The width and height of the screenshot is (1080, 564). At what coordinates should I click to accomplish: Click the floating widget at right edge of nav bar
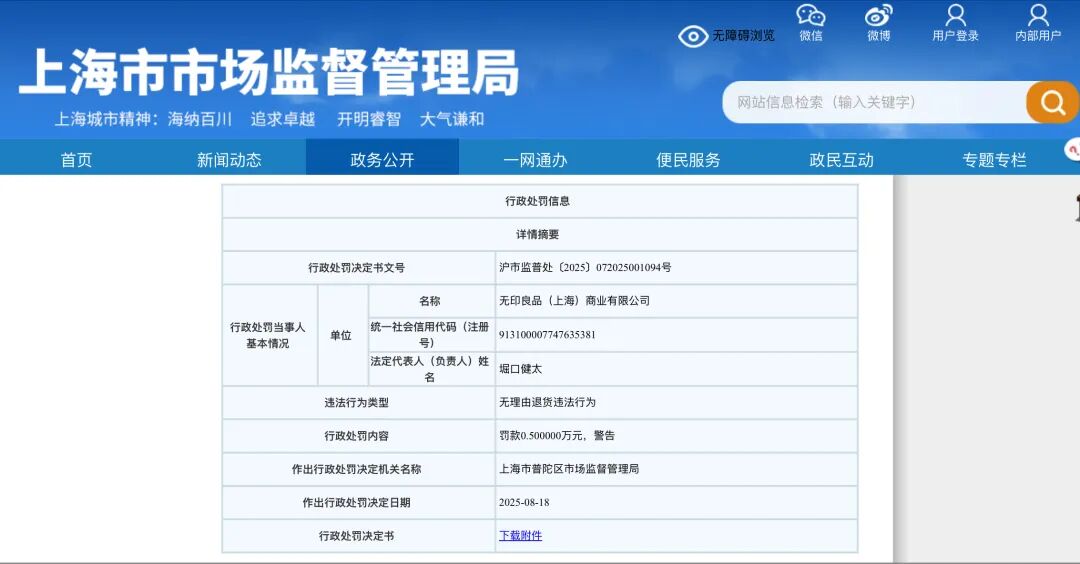[1072, 149]
